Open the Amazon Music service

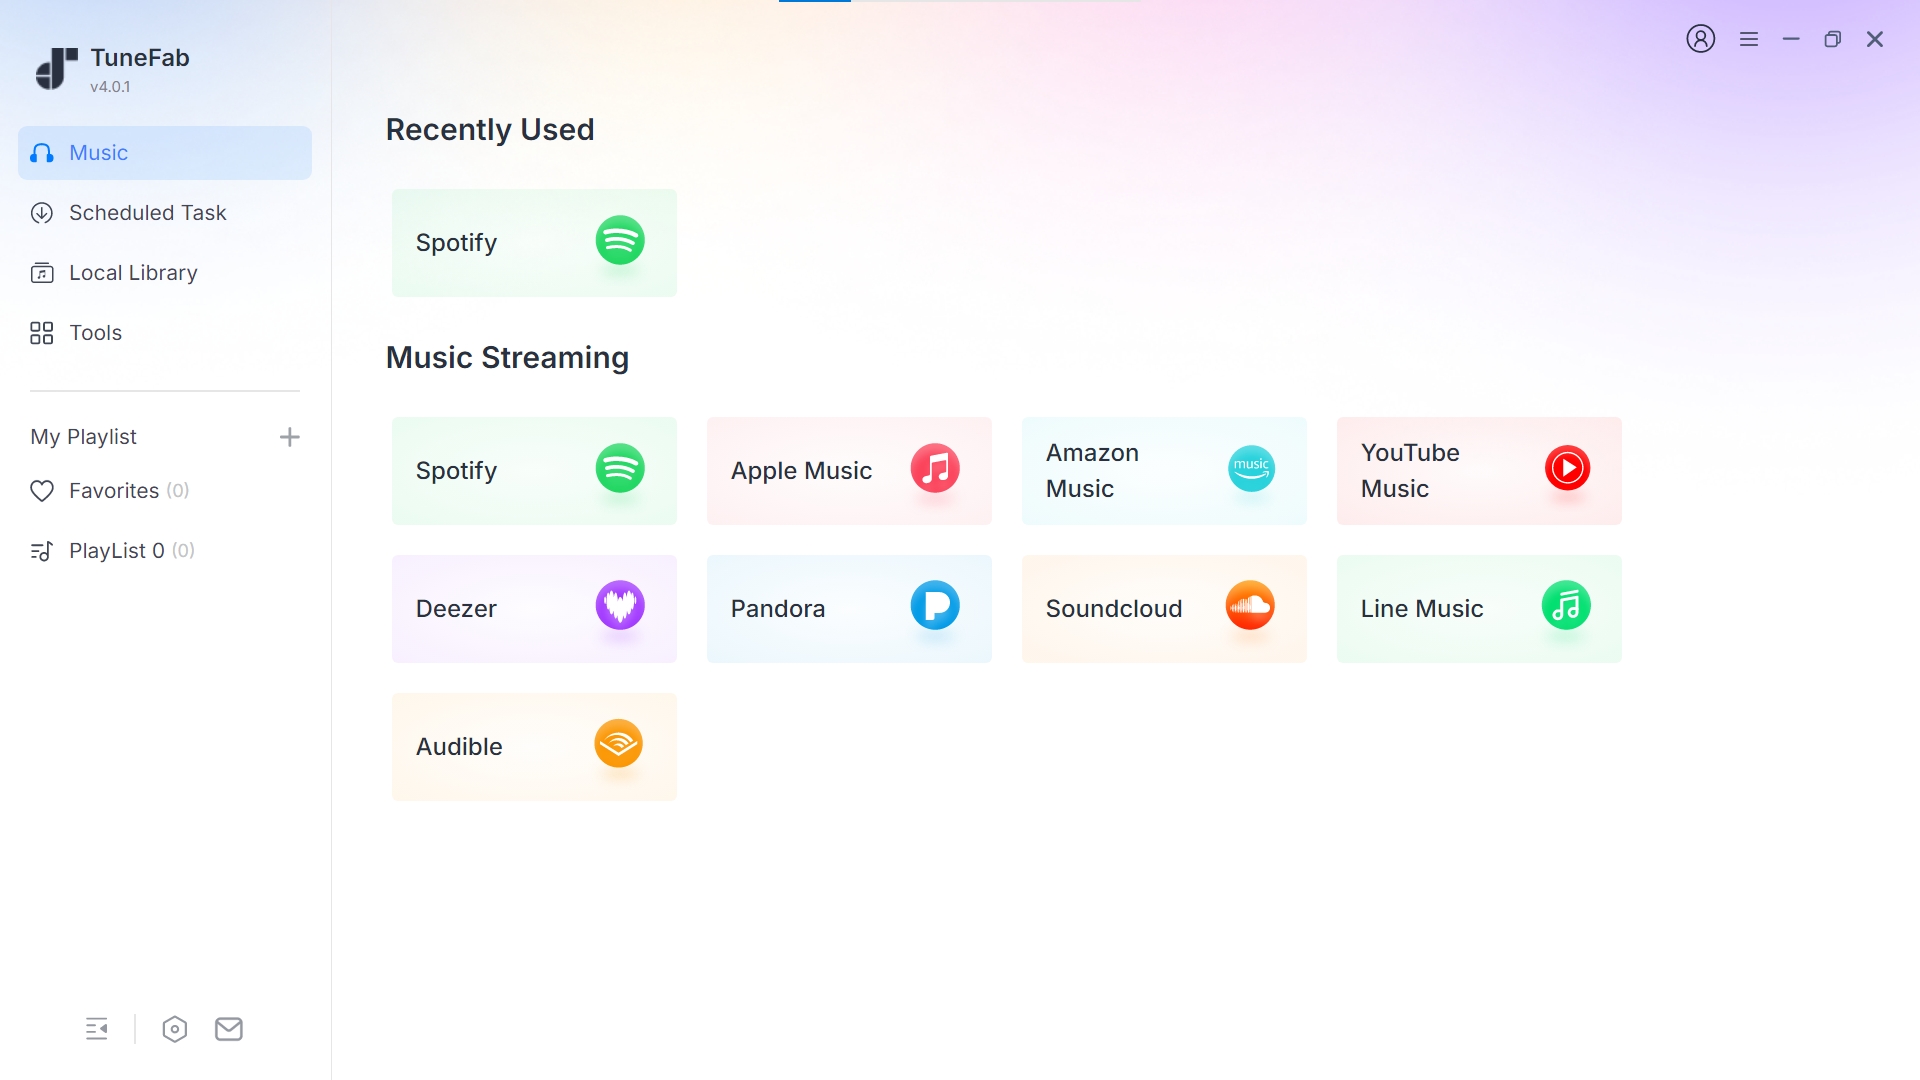pyautogui.click(x=1164, y=471)
